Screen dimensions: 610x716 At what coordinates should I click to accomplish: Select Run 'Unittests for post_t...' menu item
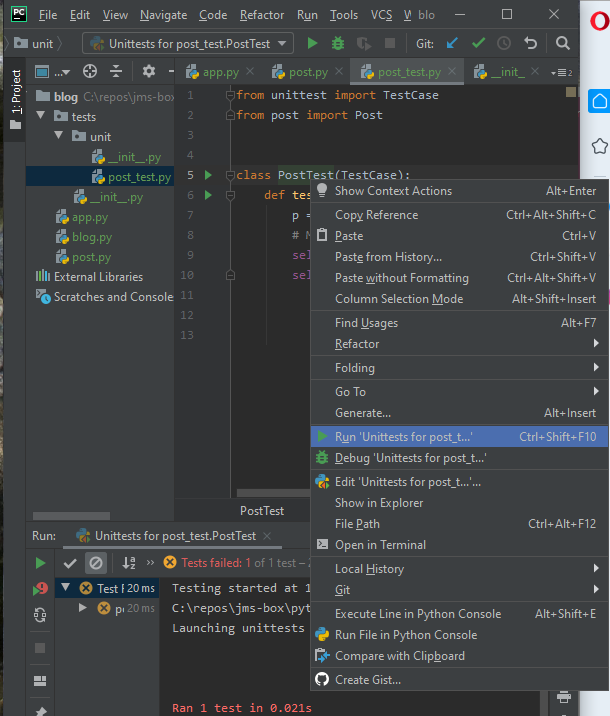[459, 437]
